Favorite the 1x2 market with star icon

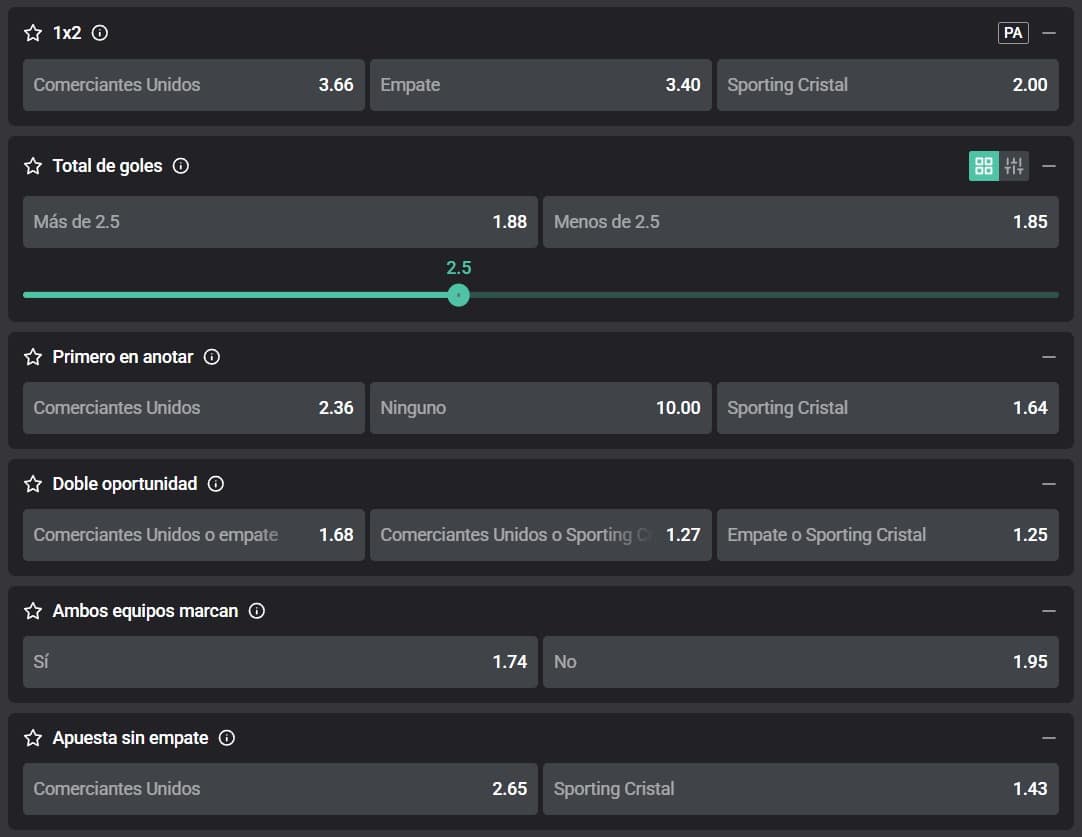click(33, 33)
